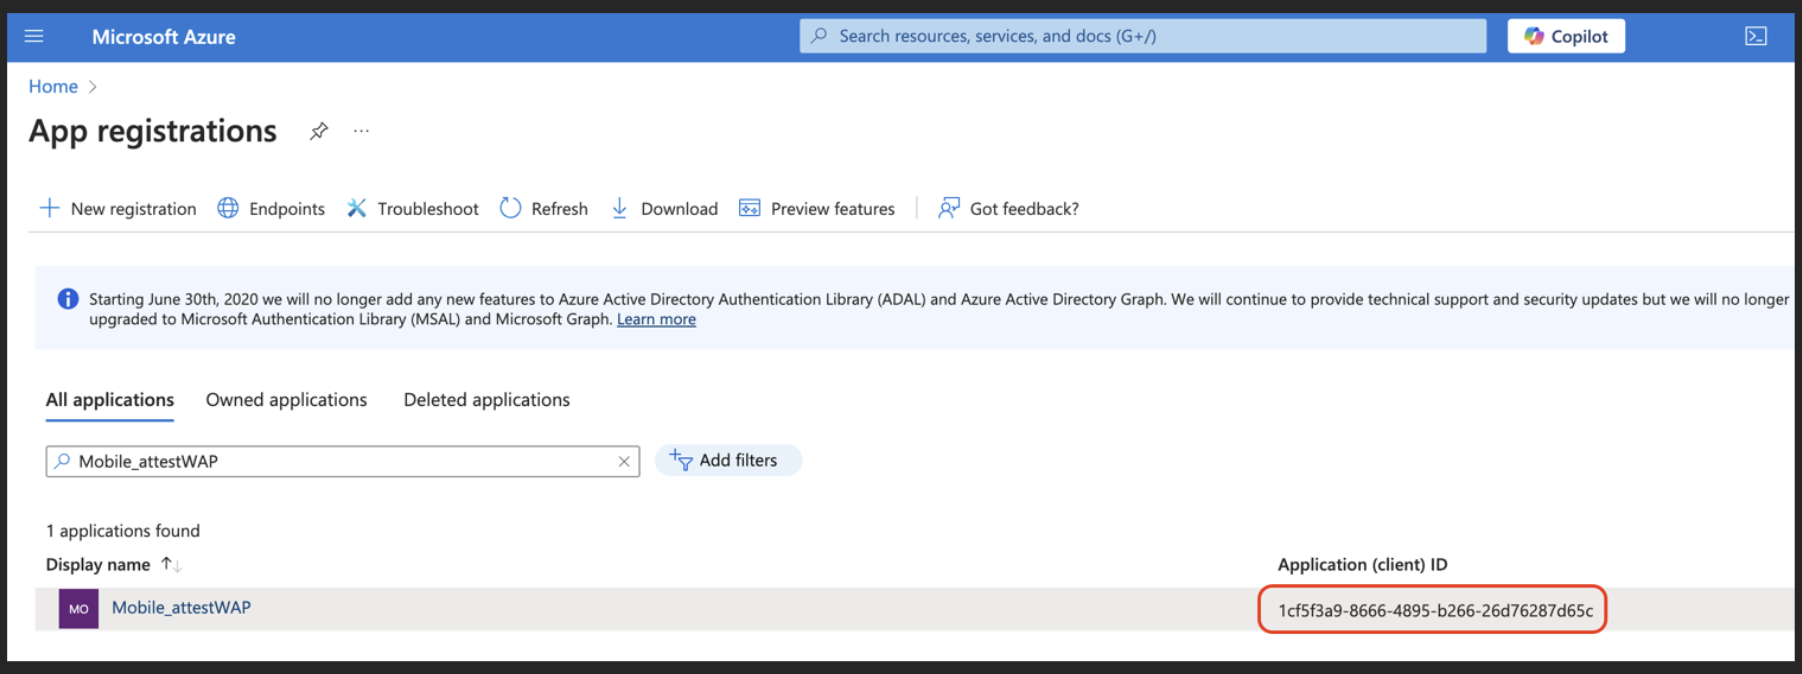Refresh the app registrations list
The height and width of the screenshot is (674, 1802).
tap(544, 208)
